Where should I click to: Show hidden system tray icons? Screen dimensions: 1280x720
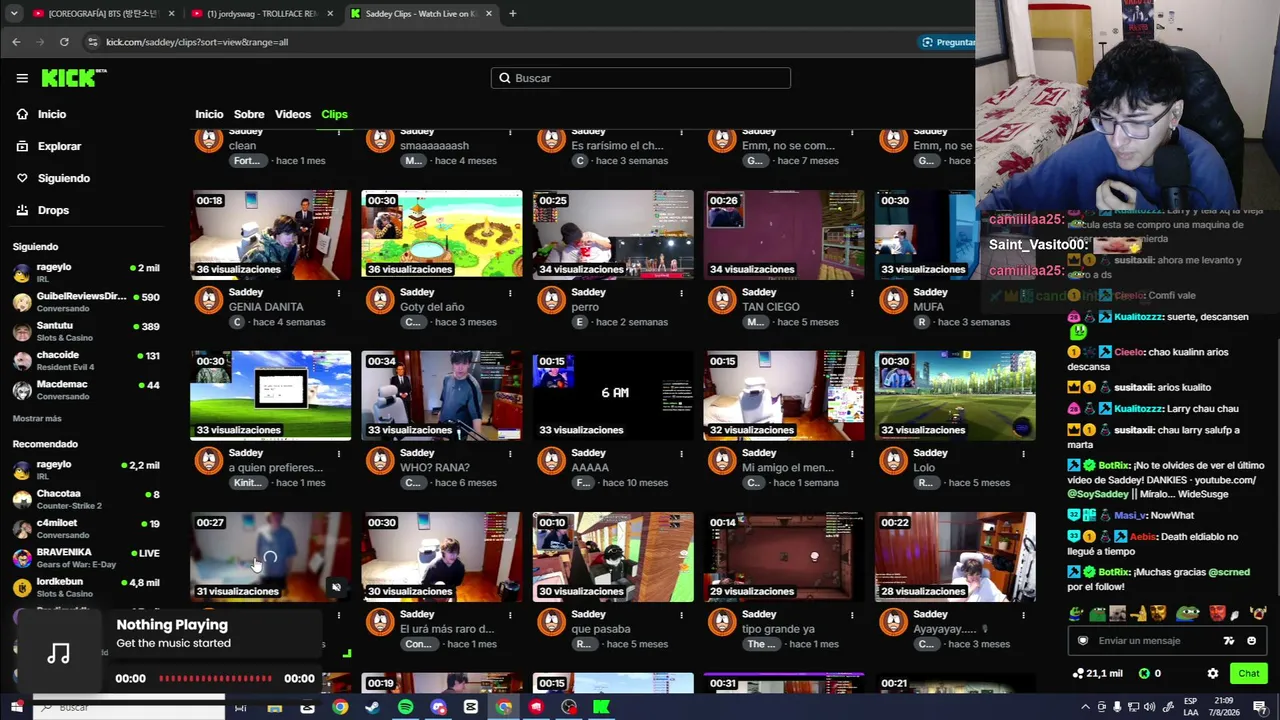coord(1085,707)
